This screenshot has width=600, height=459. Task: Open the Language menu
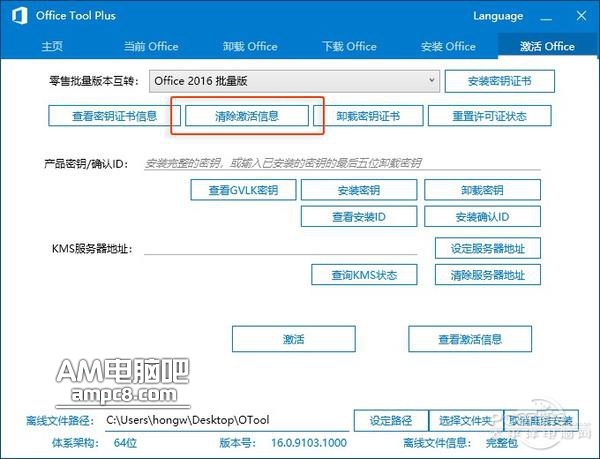coord(498,16)
